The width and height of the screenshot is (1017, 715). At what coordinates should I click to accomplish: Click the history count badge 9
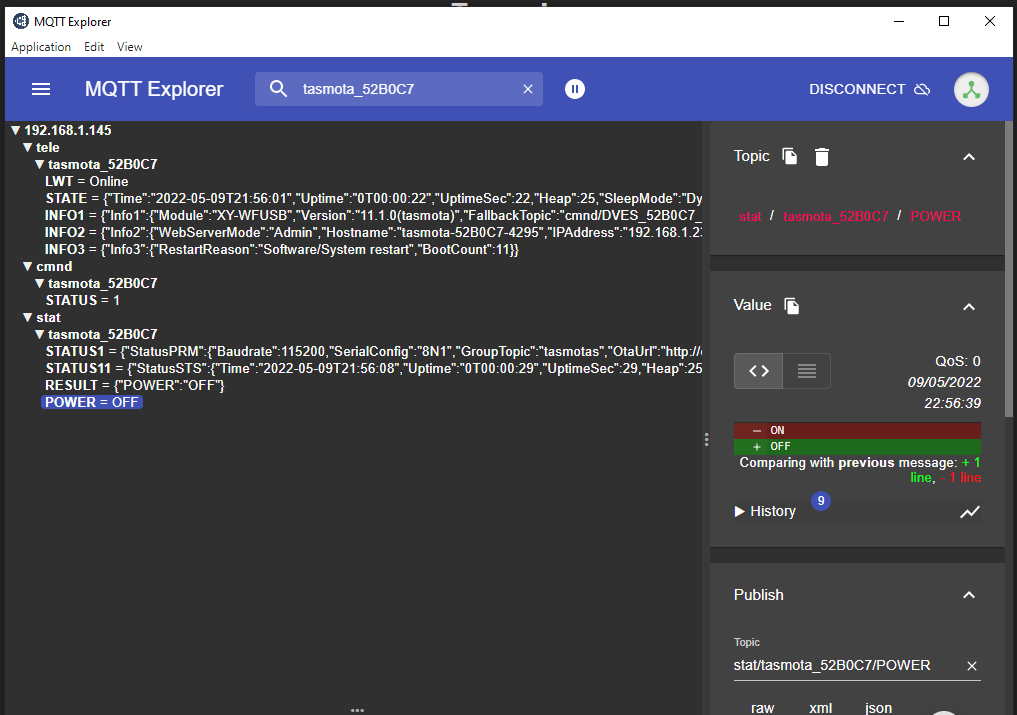(820, 501)
